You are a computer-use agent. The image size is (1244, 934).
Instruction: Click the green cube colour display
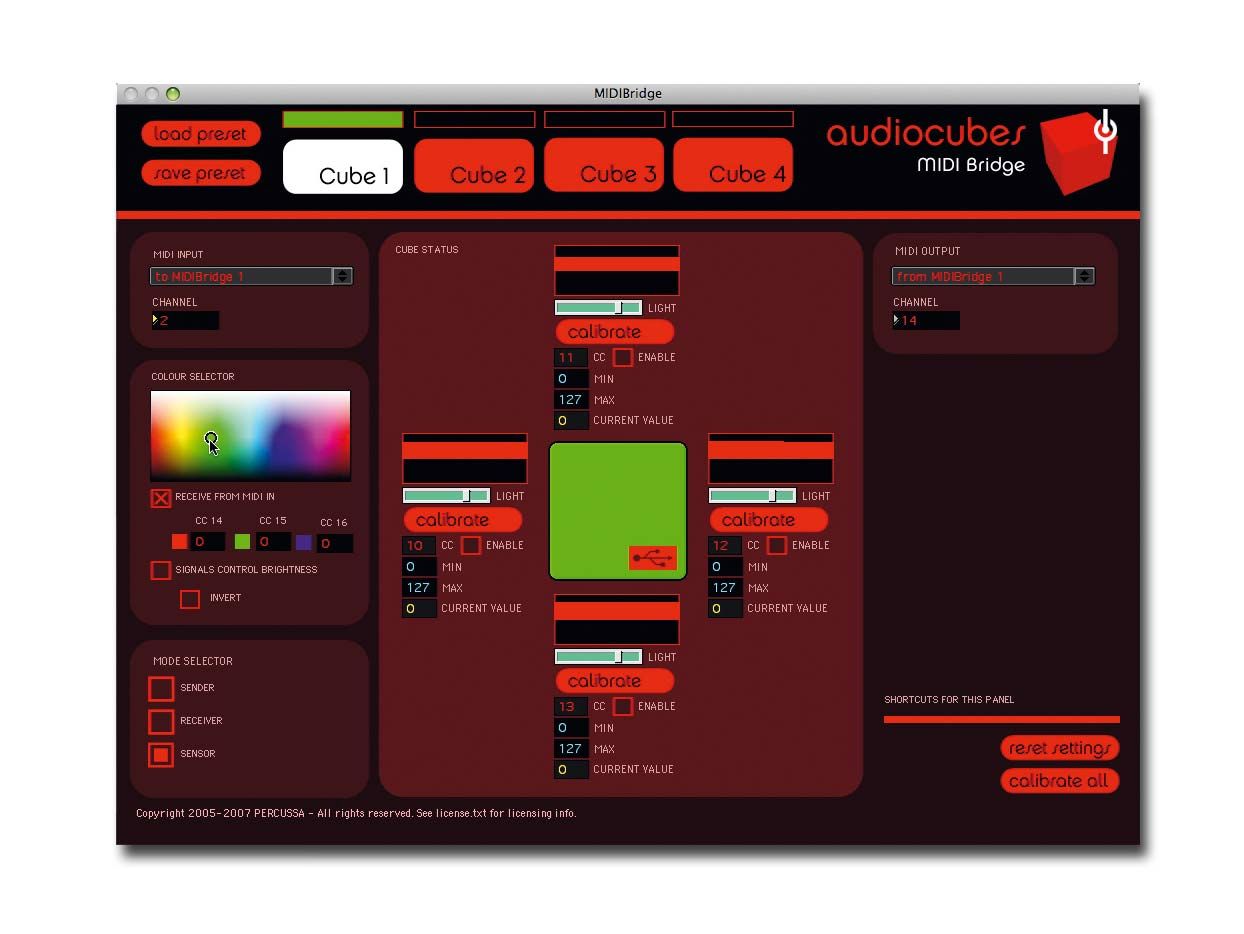coord(618,511)
